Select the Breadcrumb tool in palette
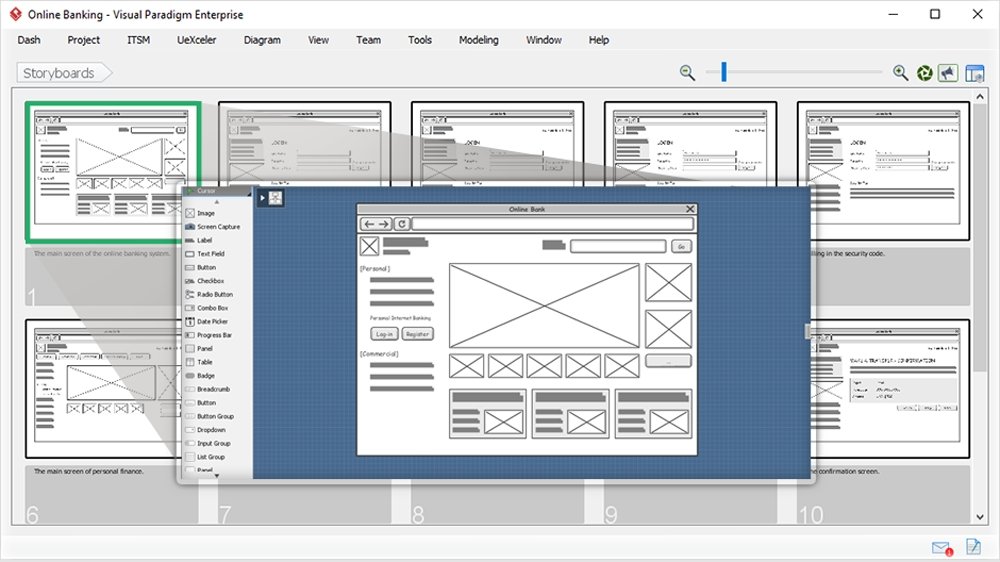 point(207,389)
